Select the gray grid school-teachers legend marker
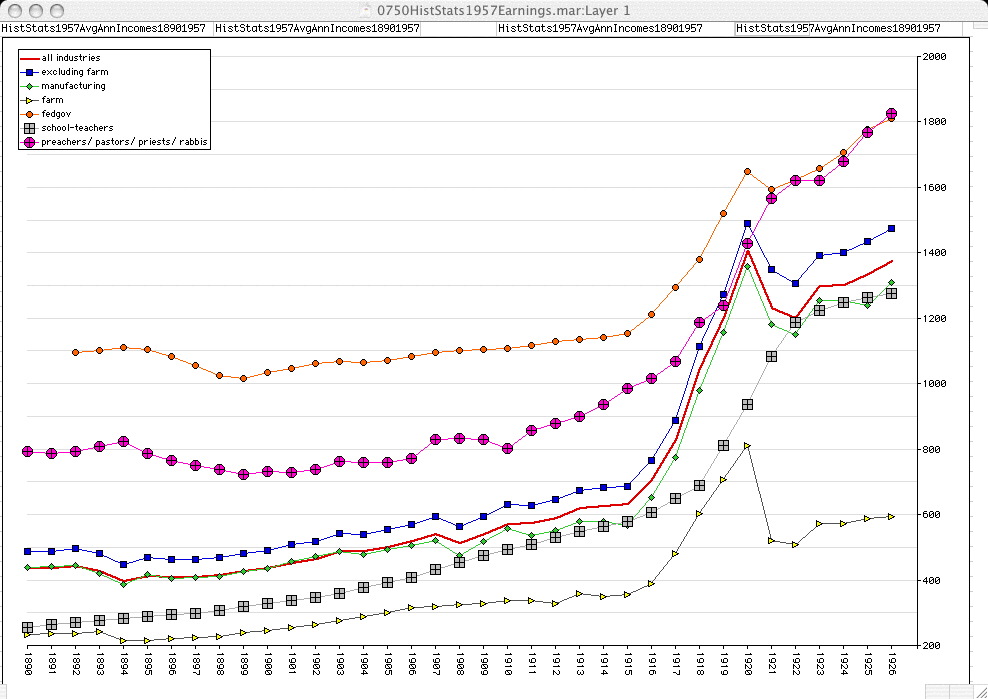 click(30, 128)
